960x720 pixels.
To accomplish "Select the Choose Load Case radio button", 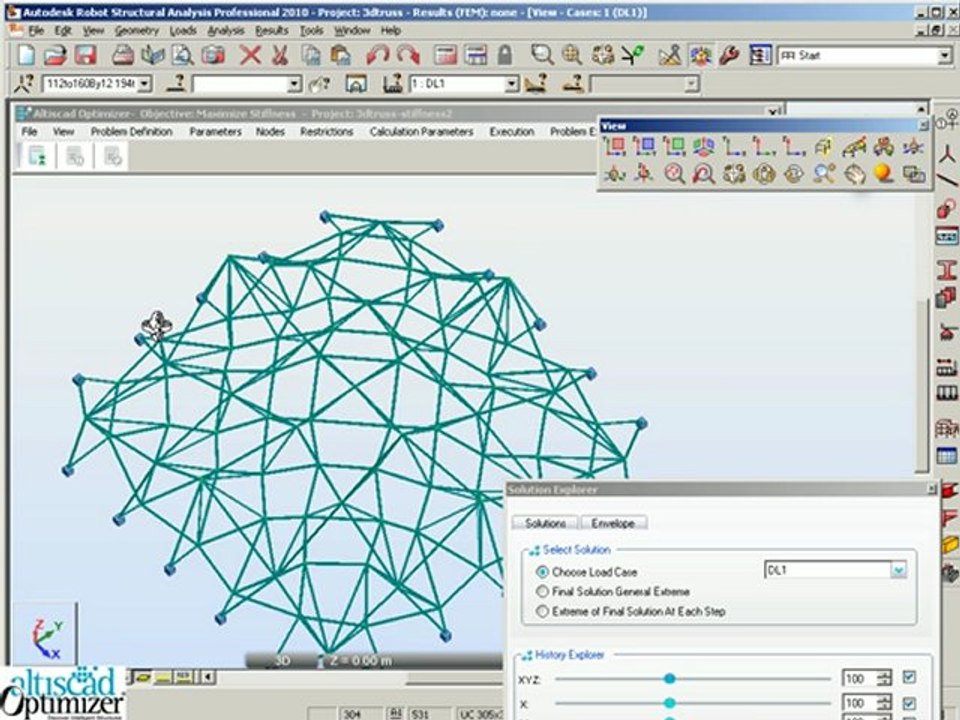I will click(542, 572).
